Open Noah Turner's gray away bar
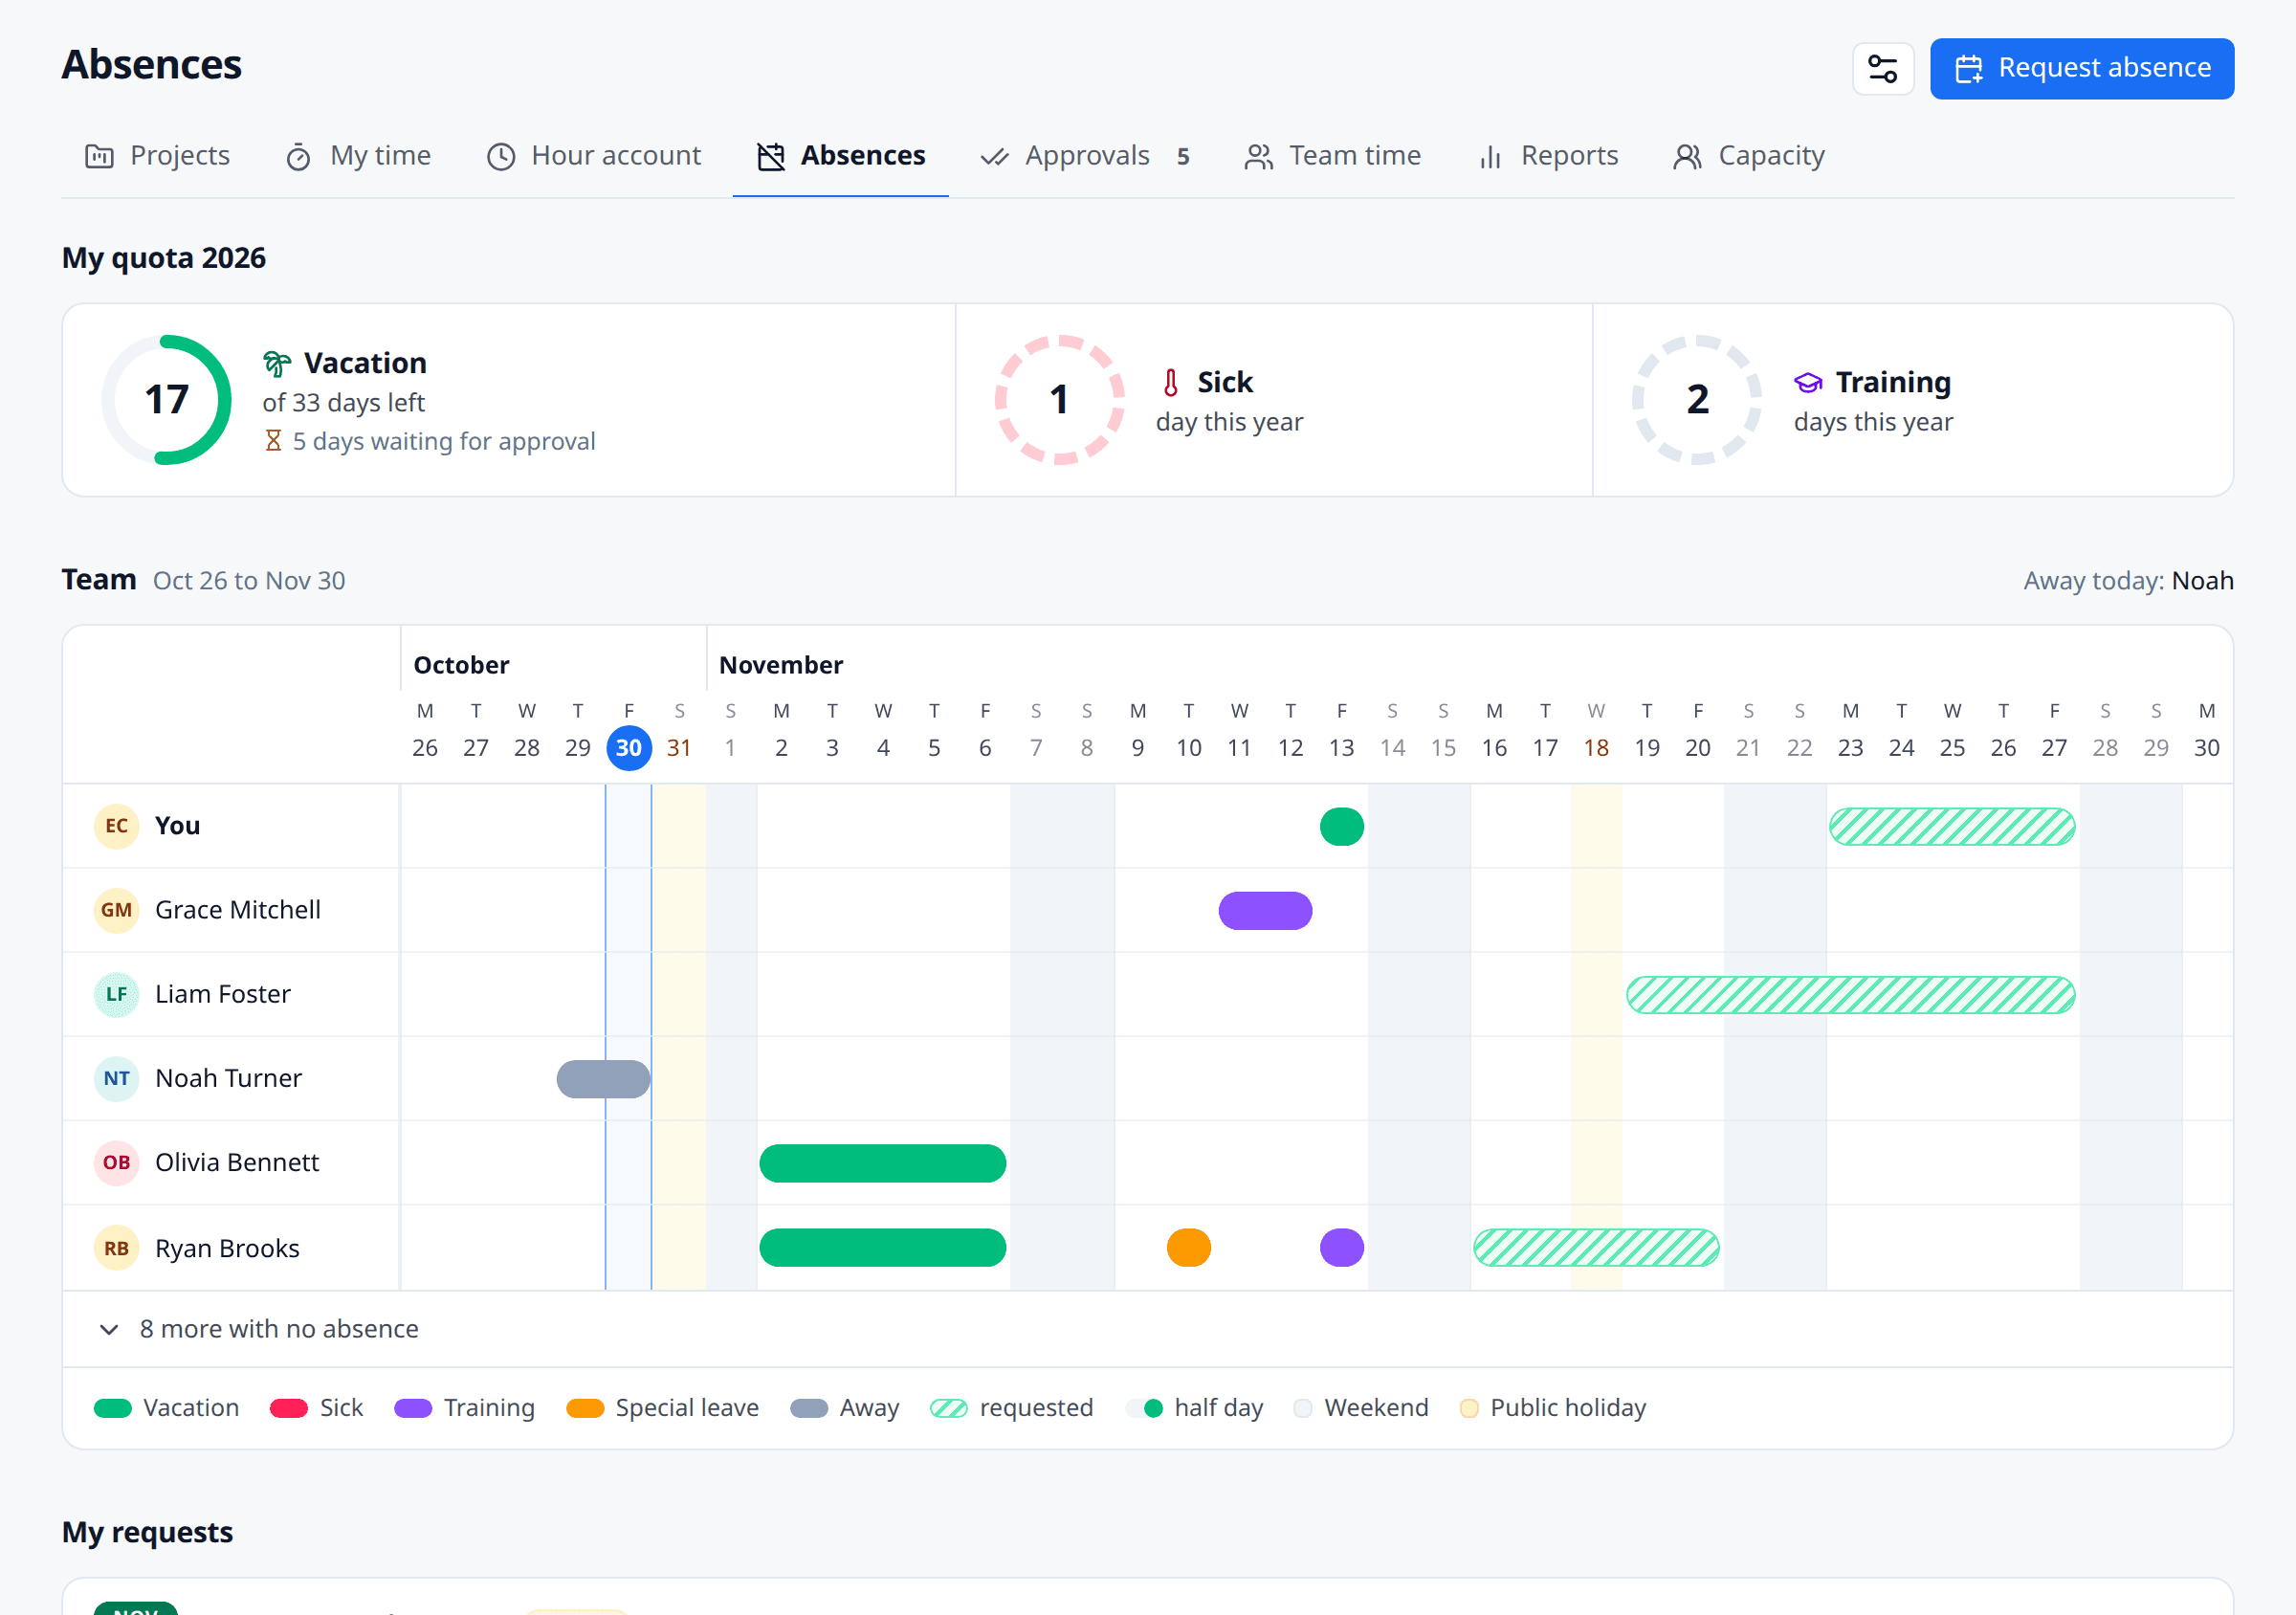 click(603, 1079)
